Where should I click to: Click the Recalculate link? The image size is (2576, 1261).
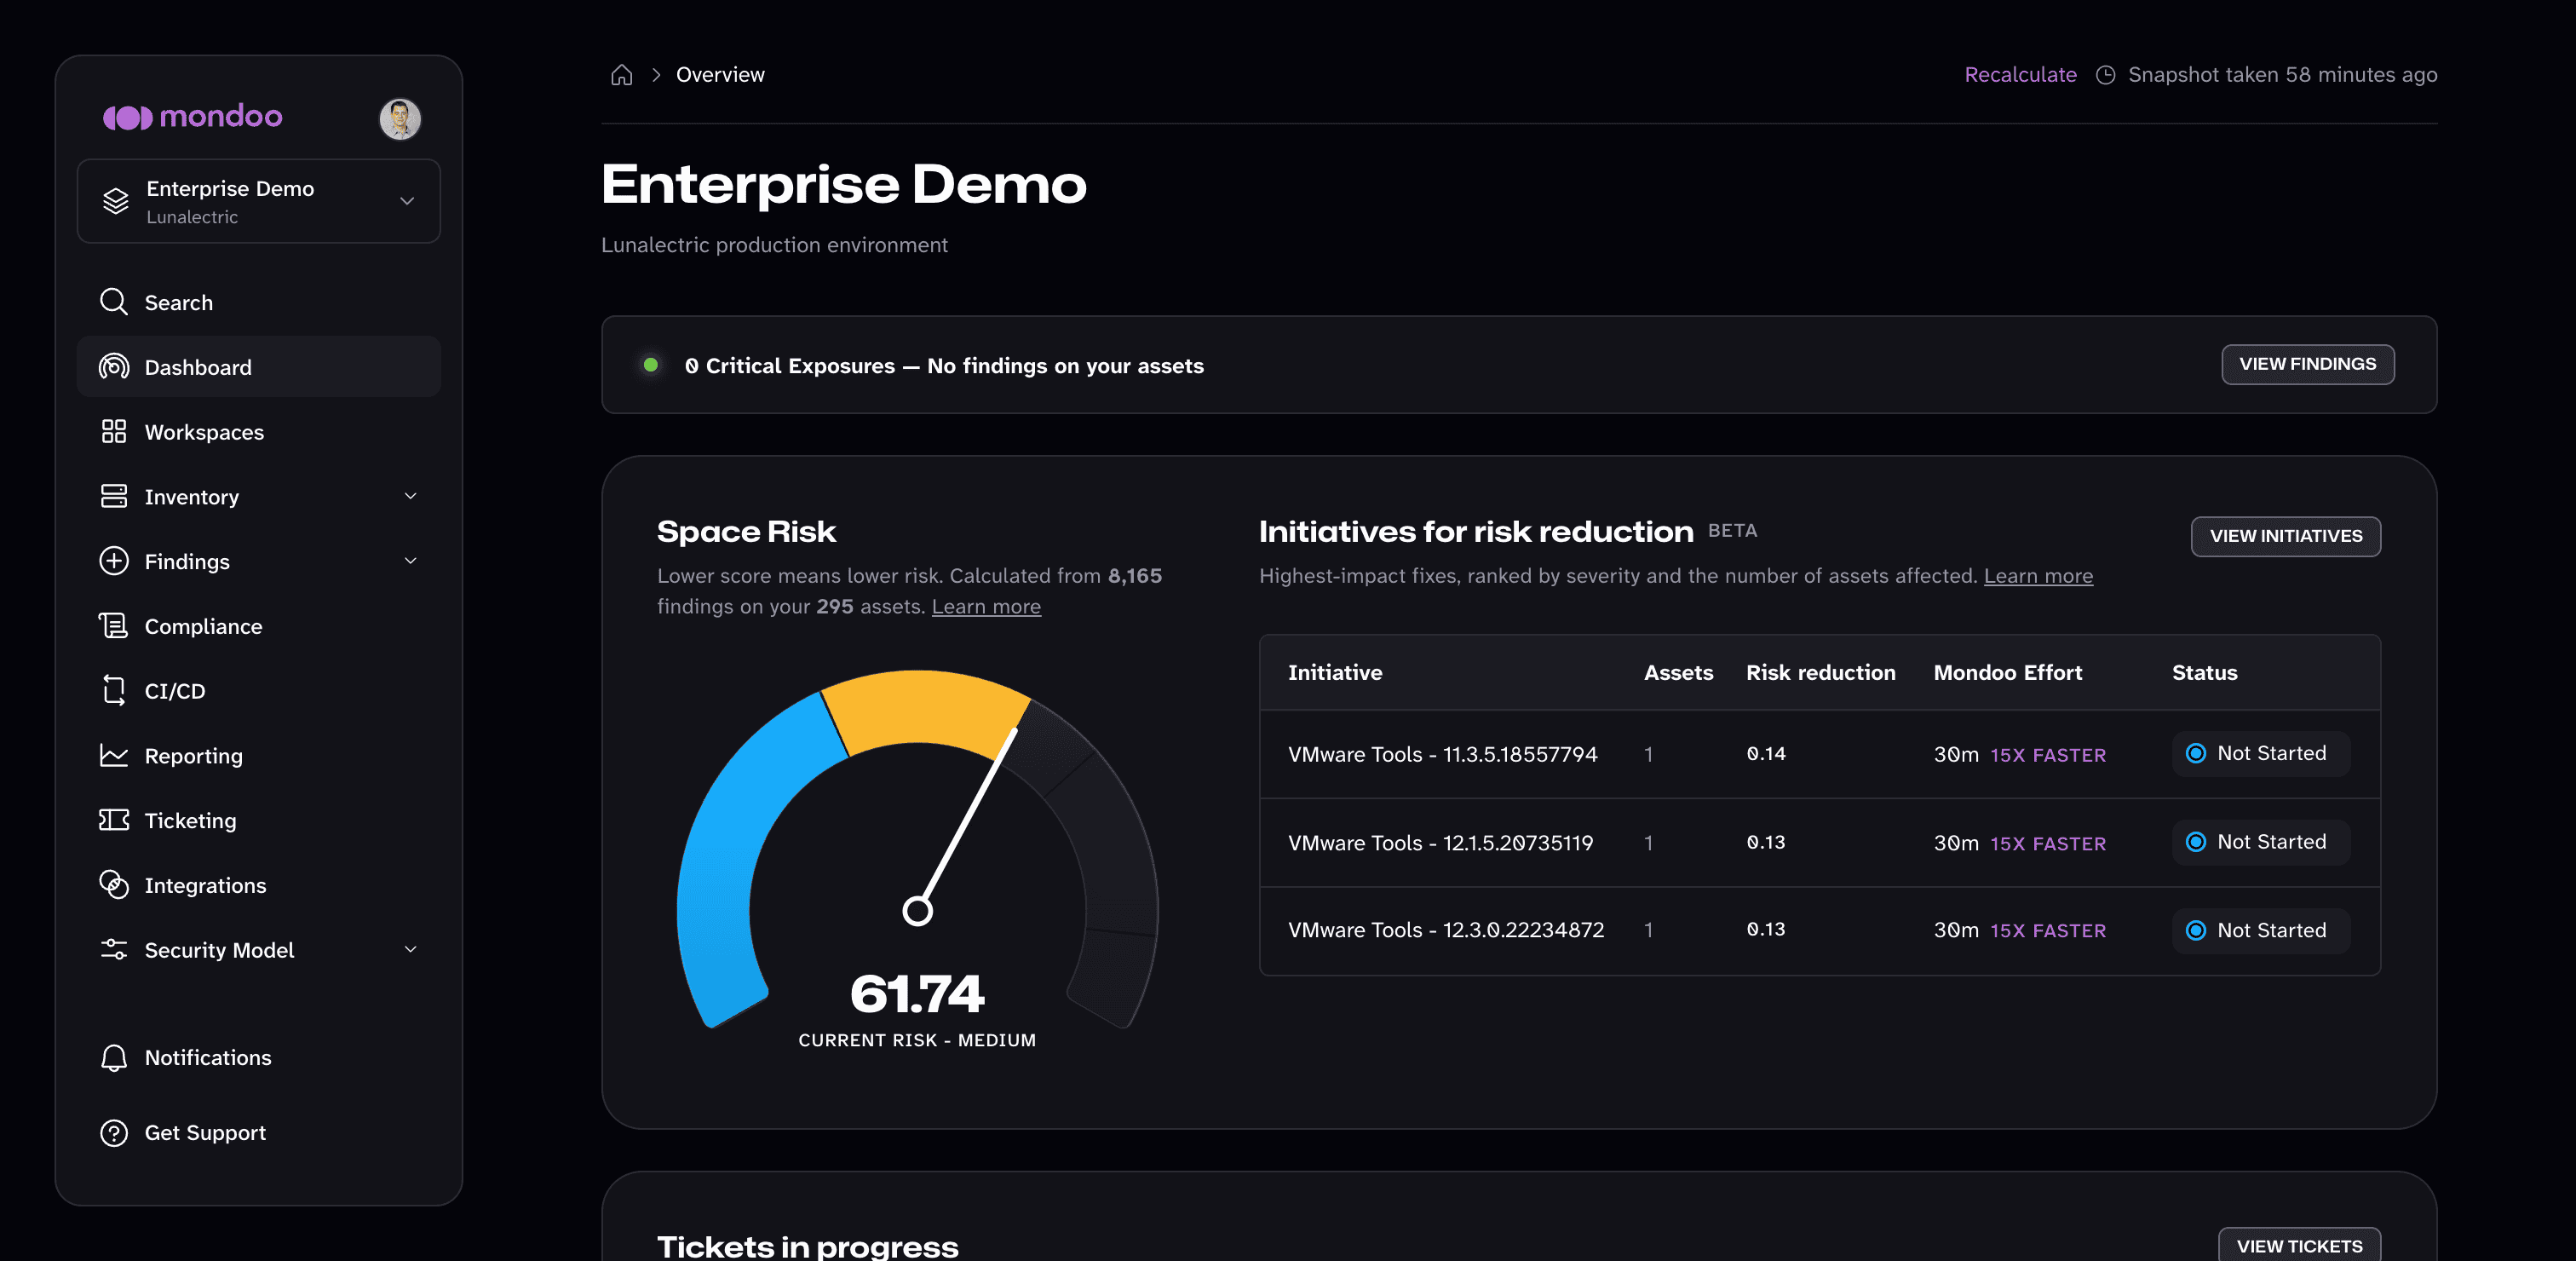[2020, 75]
